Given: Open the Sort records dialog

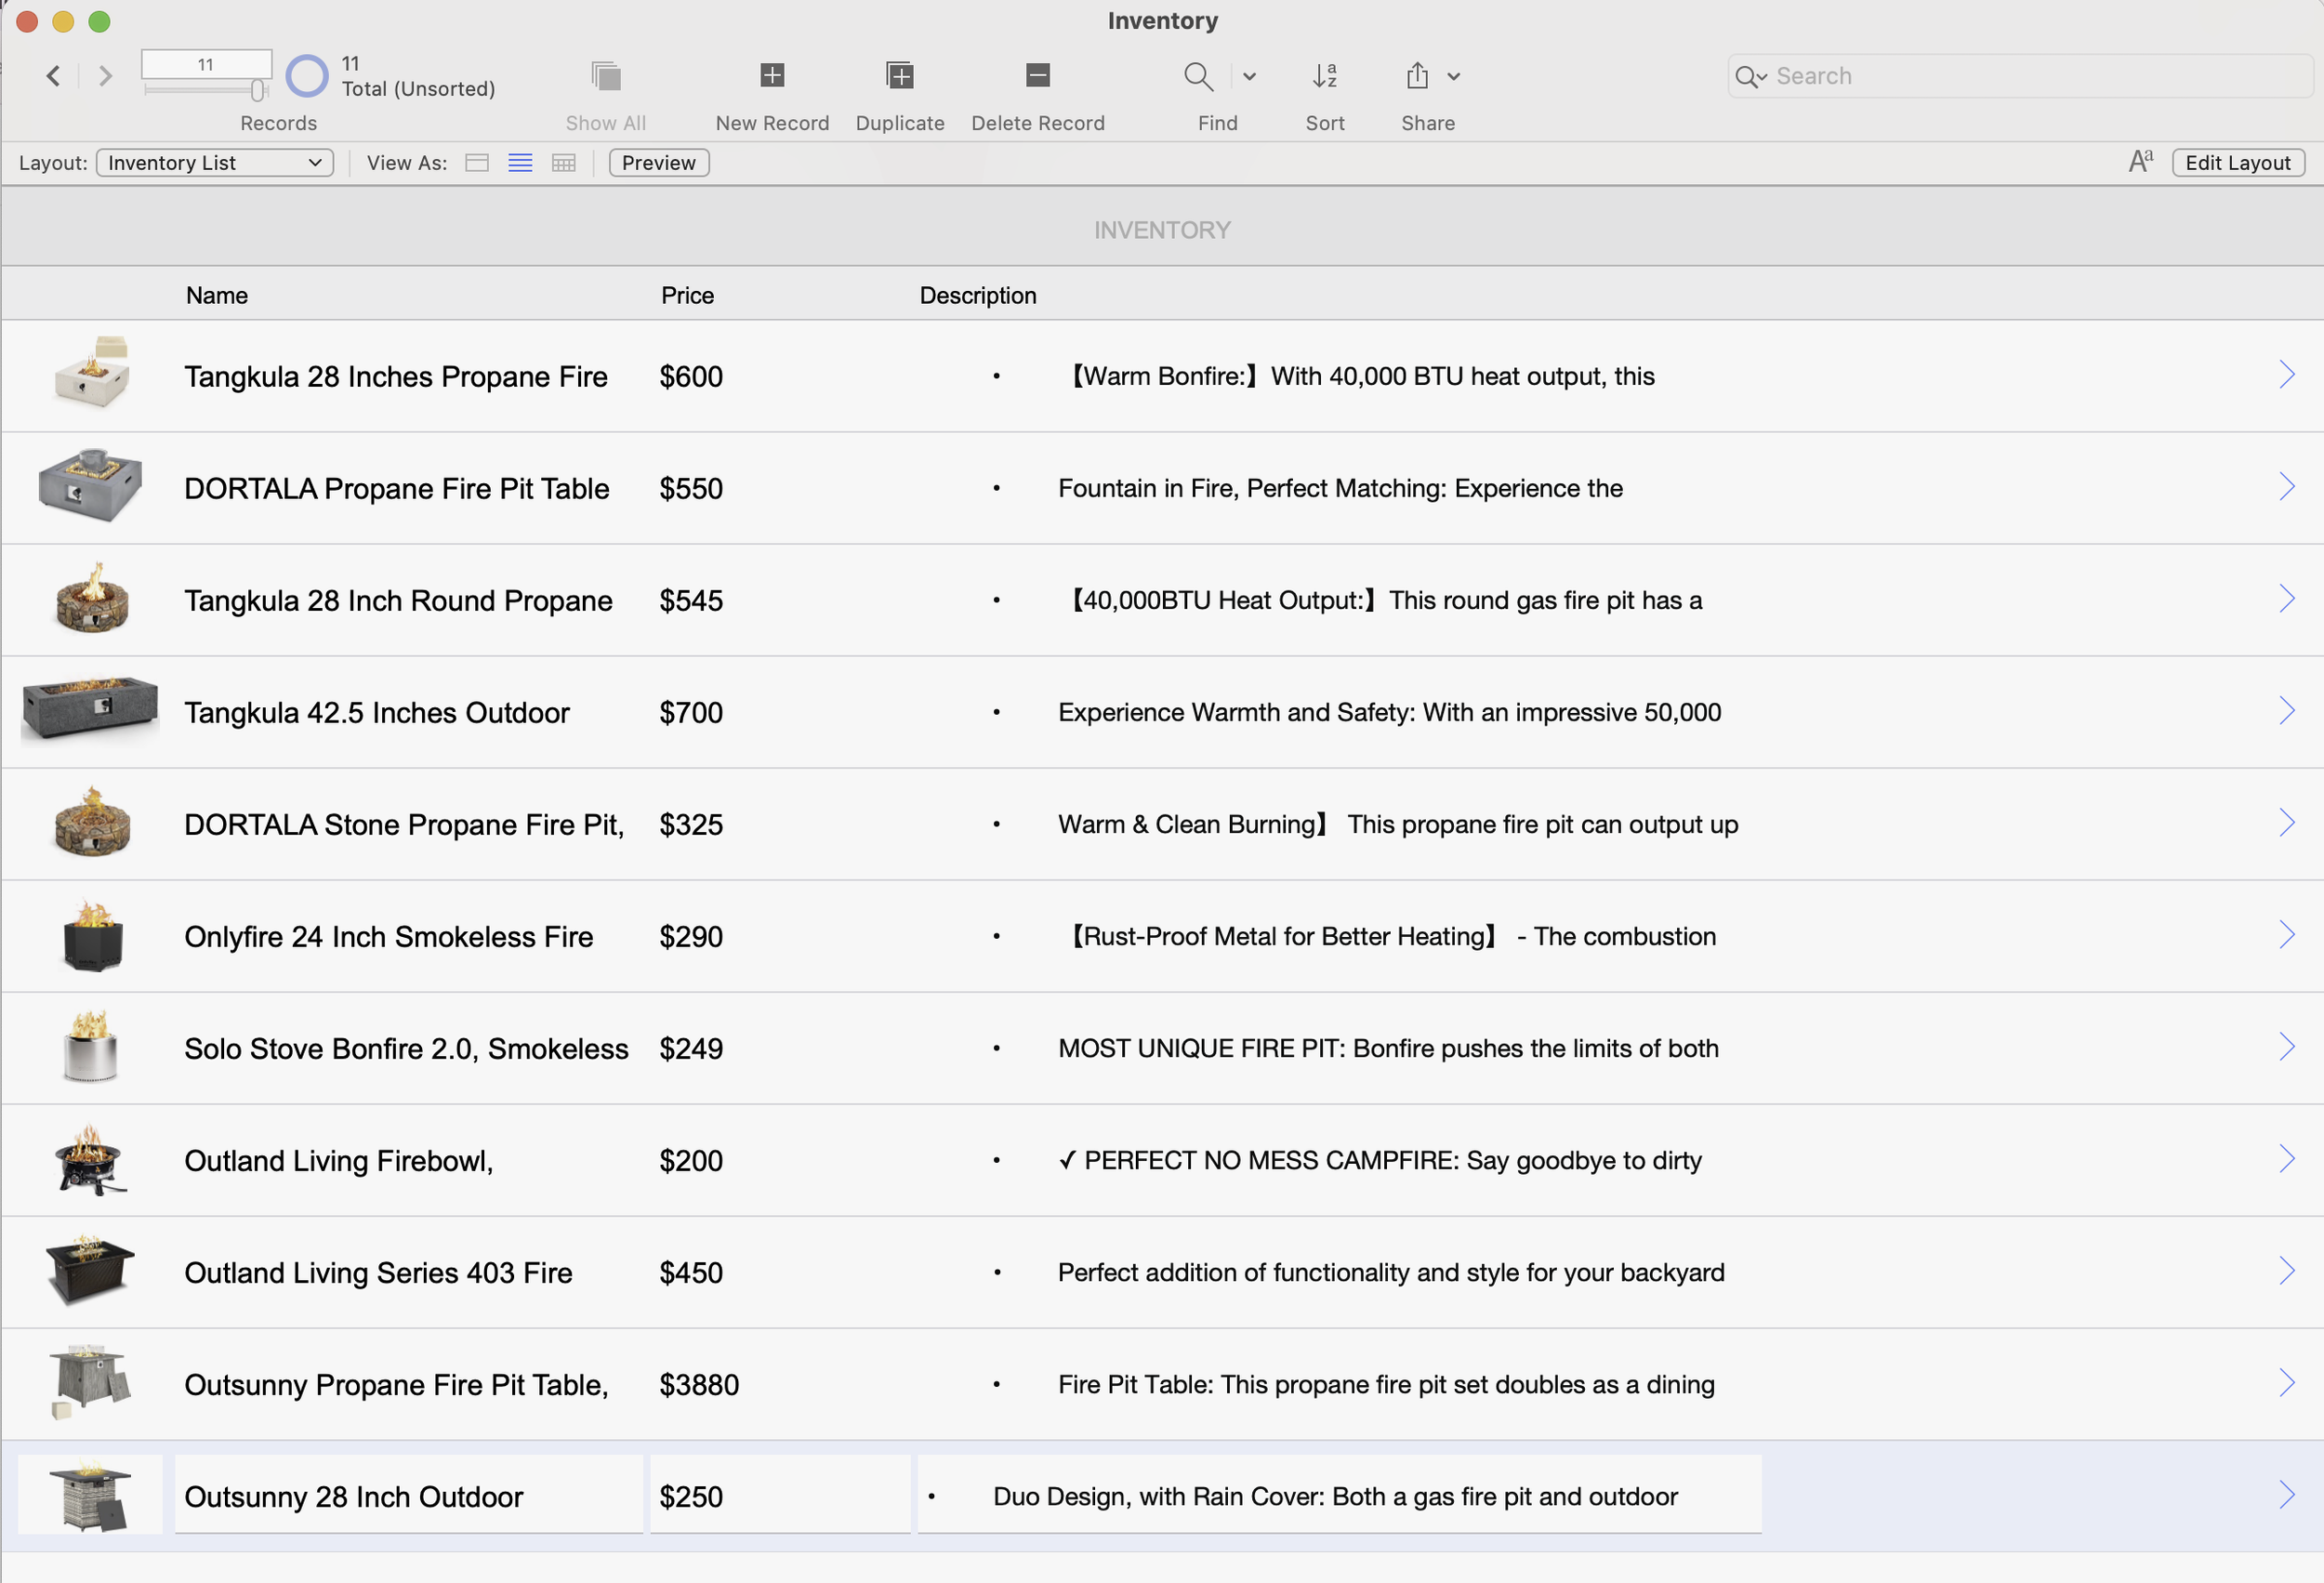Looking at the screenshot, I should pos(1325,76).
